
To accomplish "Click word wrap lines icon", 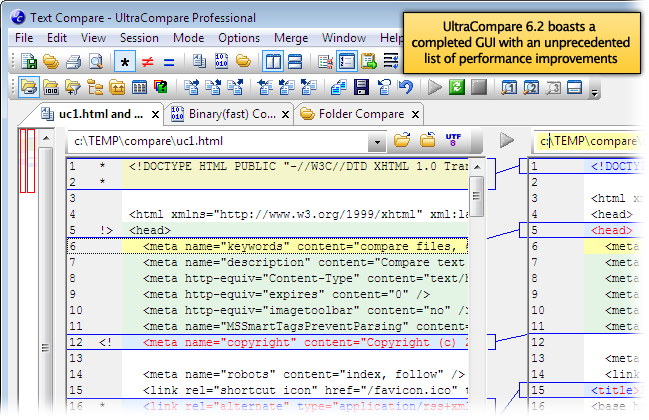I will 391,62.
